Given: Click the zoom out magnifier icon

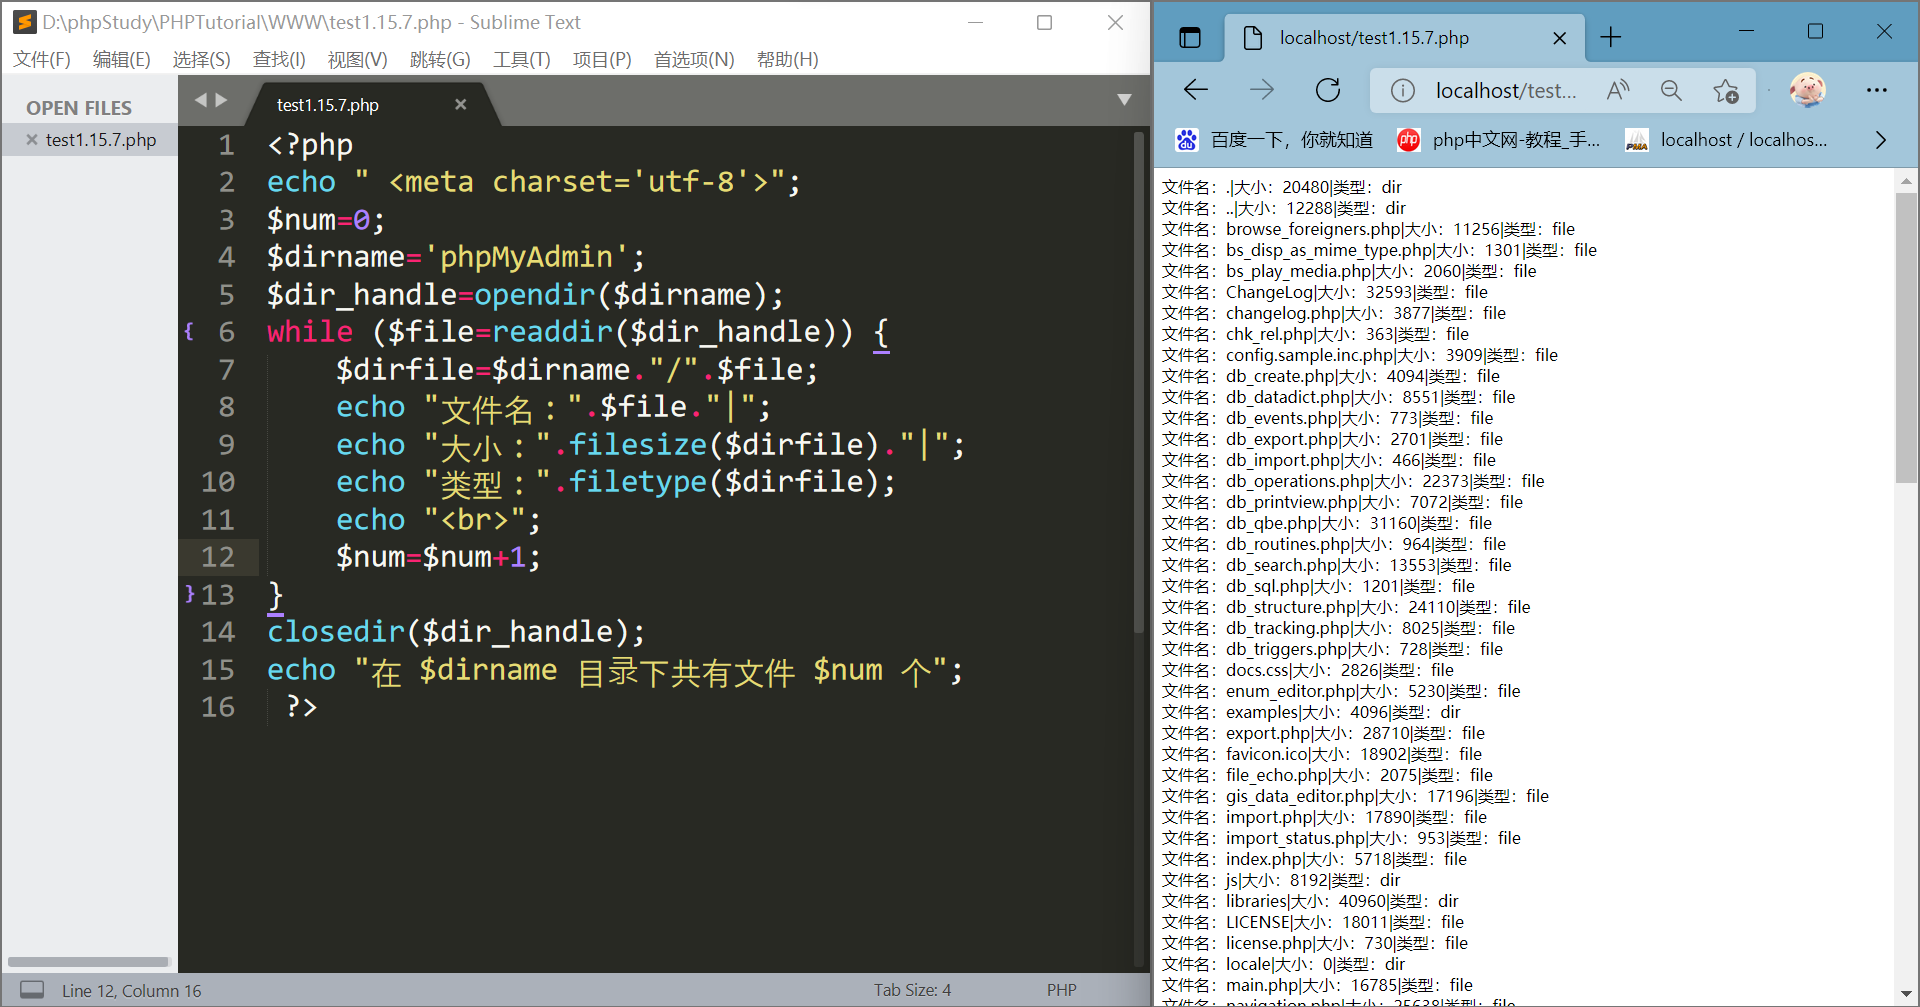Looking at the screenshot, I should click(1671, 91).
